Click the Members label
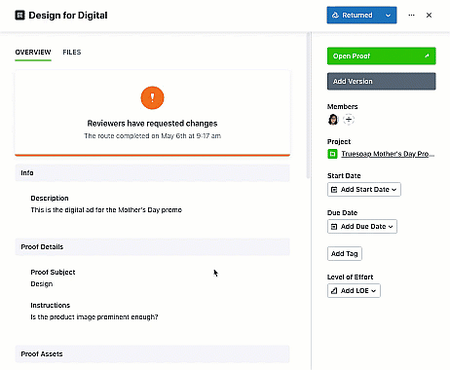This screenshot has height=370, width=450. point(342,107)
